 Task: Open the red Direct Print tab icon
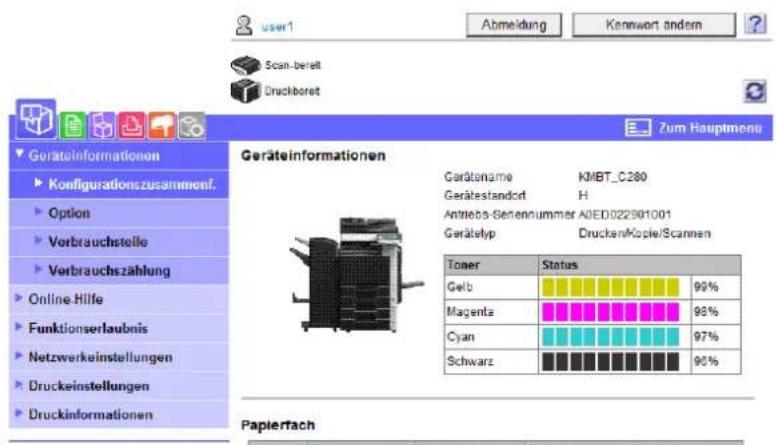tap(132, 125)
